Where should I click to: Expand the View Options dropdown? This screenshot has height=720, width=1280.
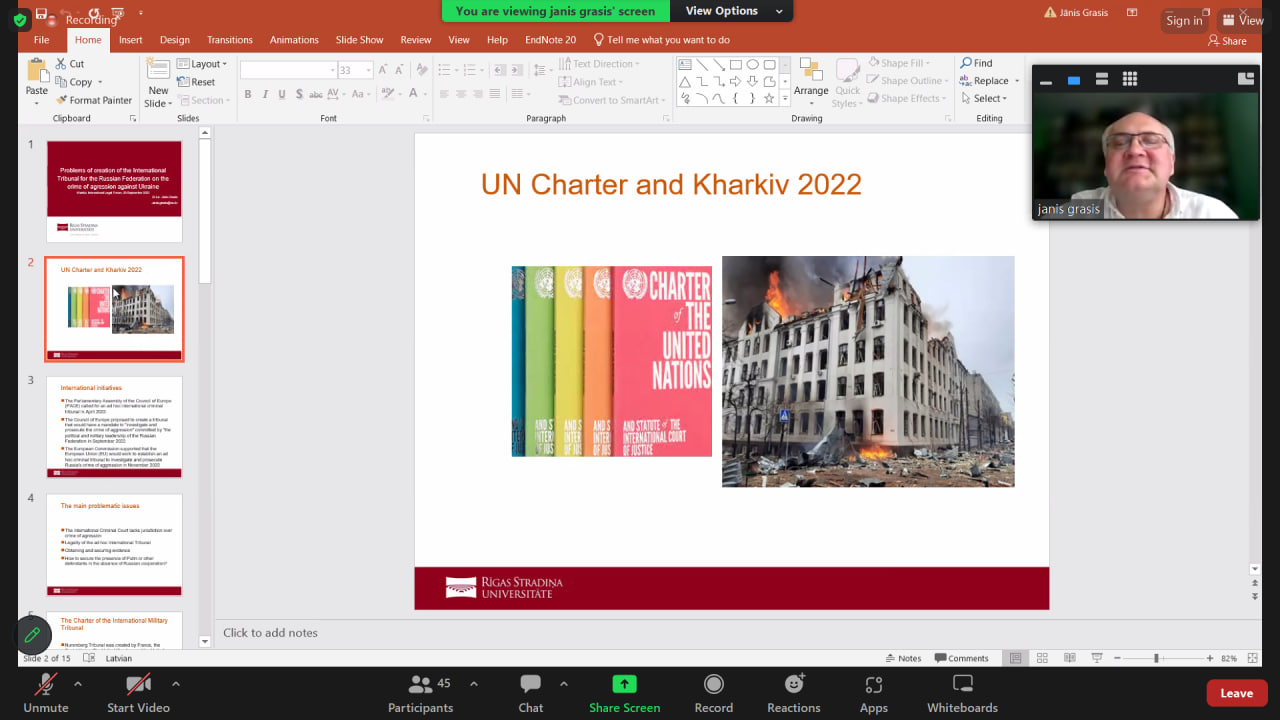(734, 11)
